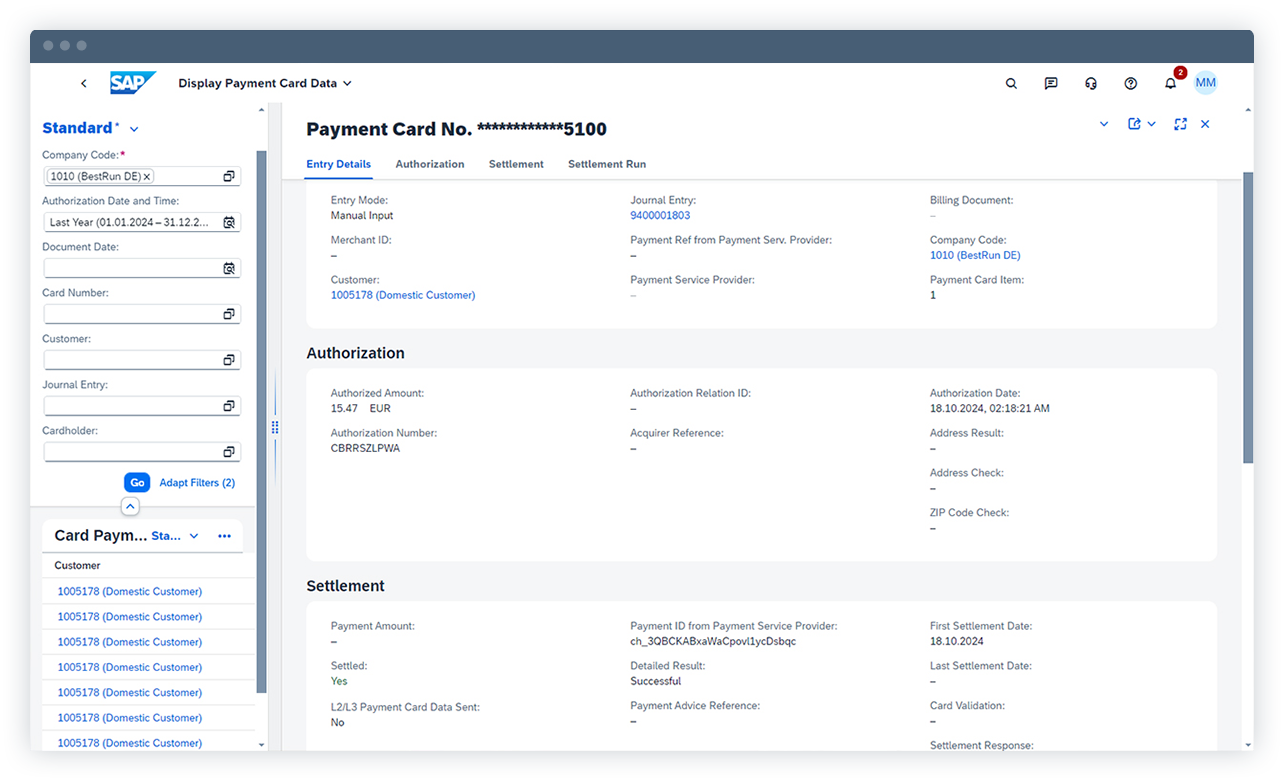Click the headset support icon
This screenshot has width=1284, height=780.
click(1091, 83)
